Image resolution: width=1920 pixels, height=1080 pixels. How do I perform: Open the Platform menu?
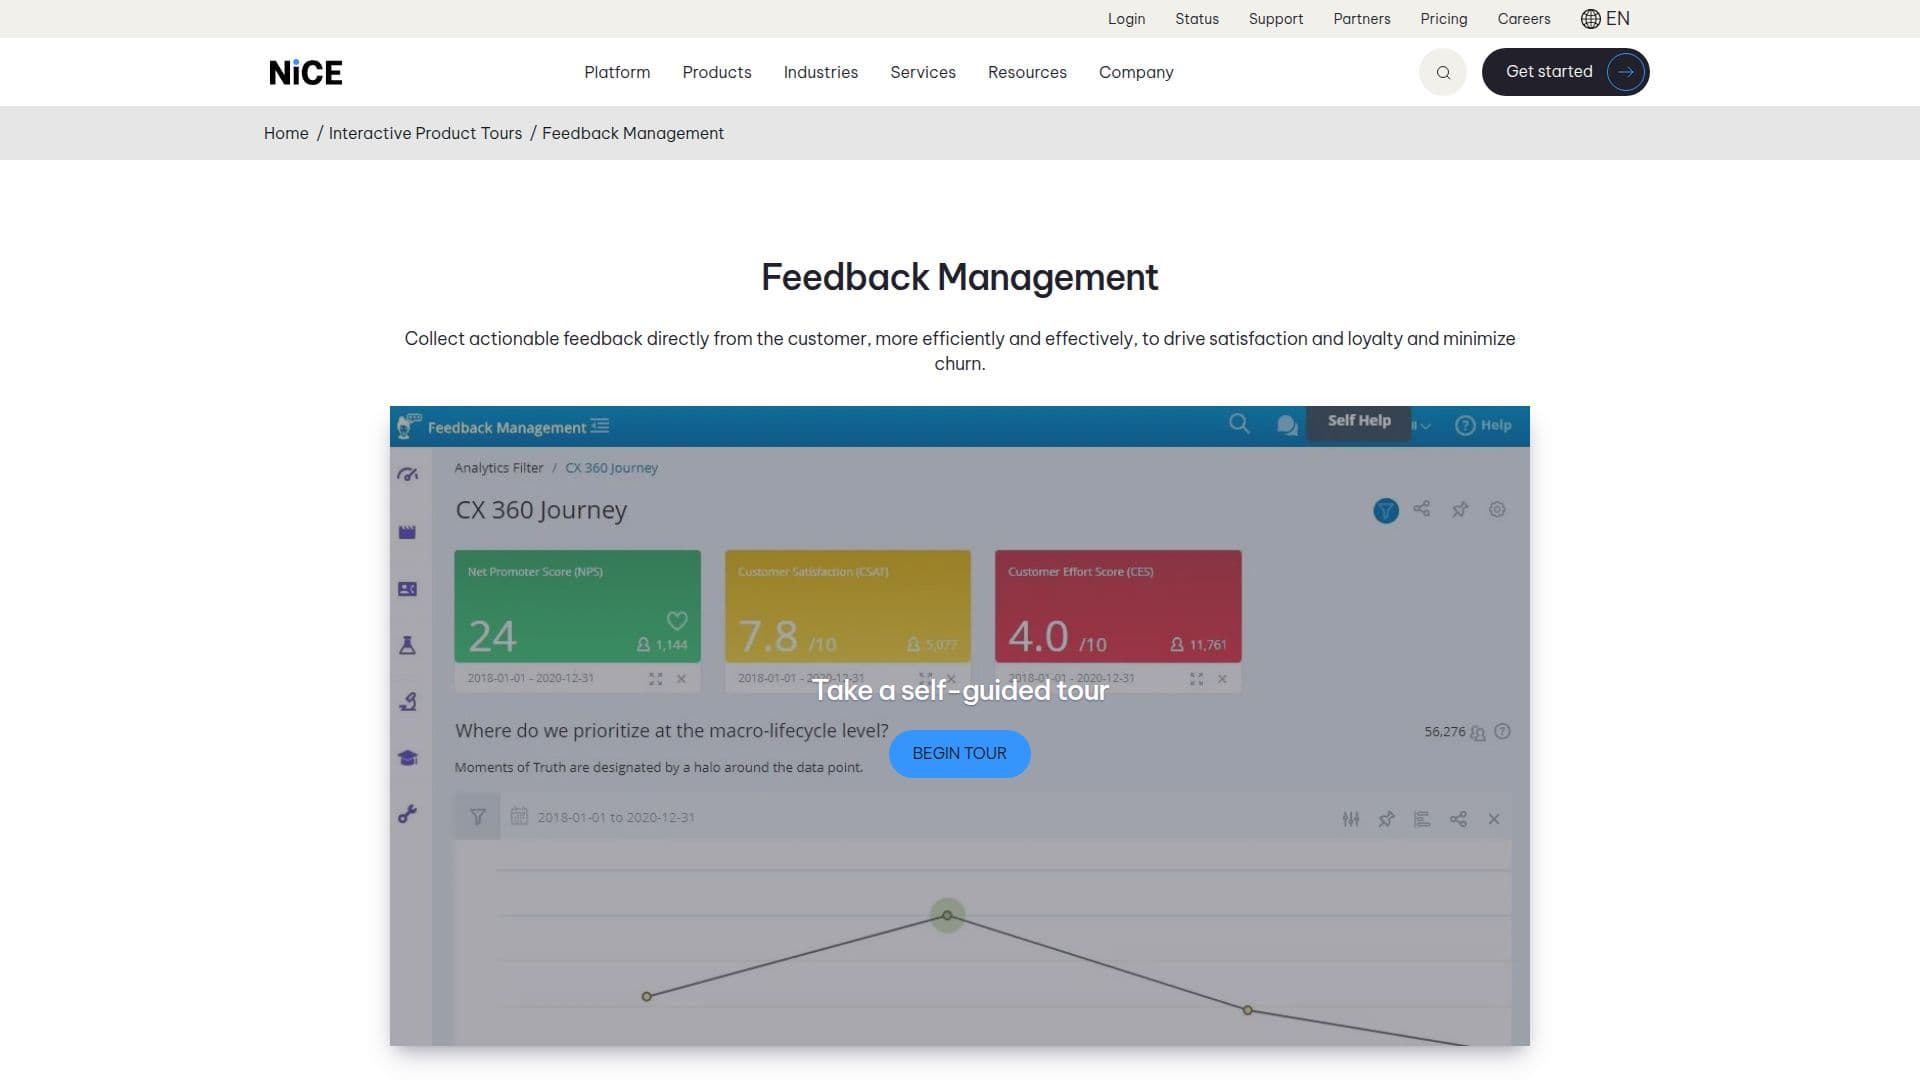click(x=617, y=72)
